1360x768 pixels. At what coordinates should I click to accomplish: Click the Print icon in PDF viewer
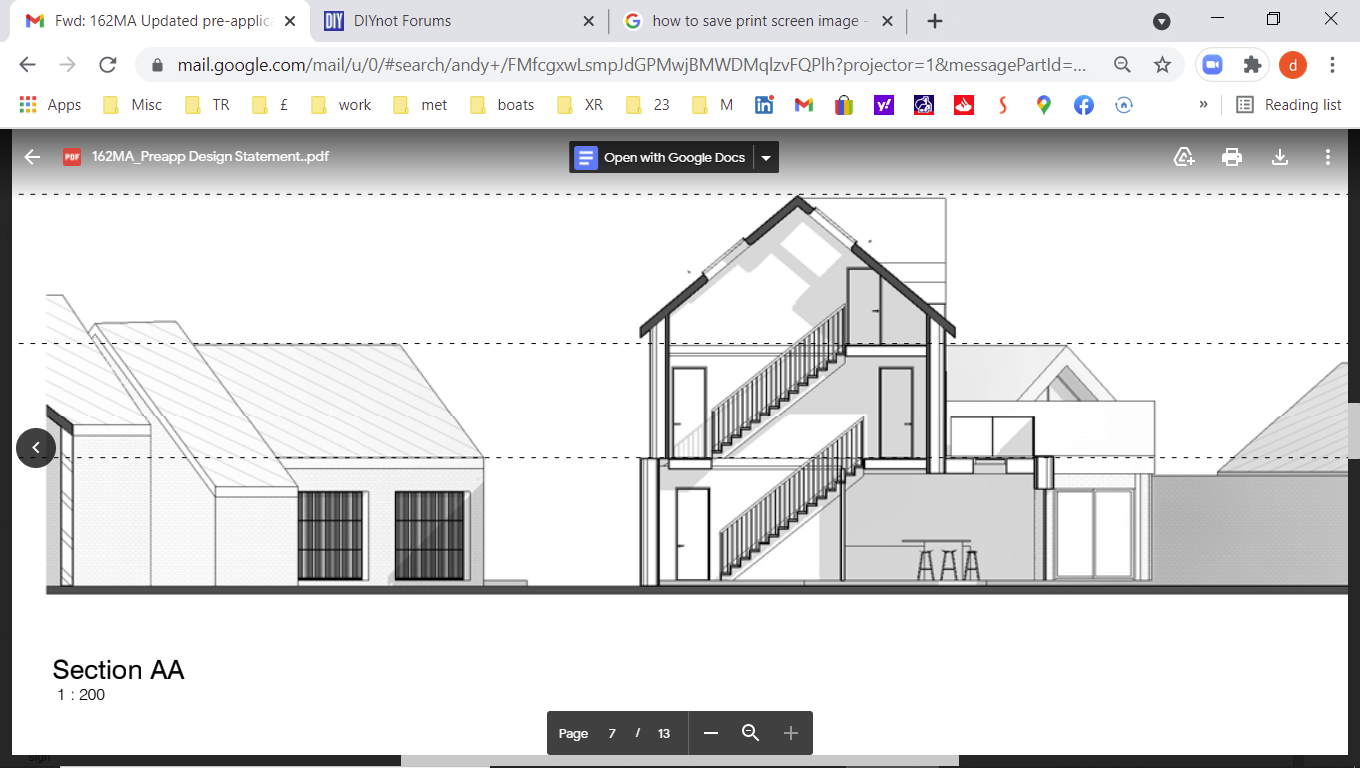point(1232,157)
